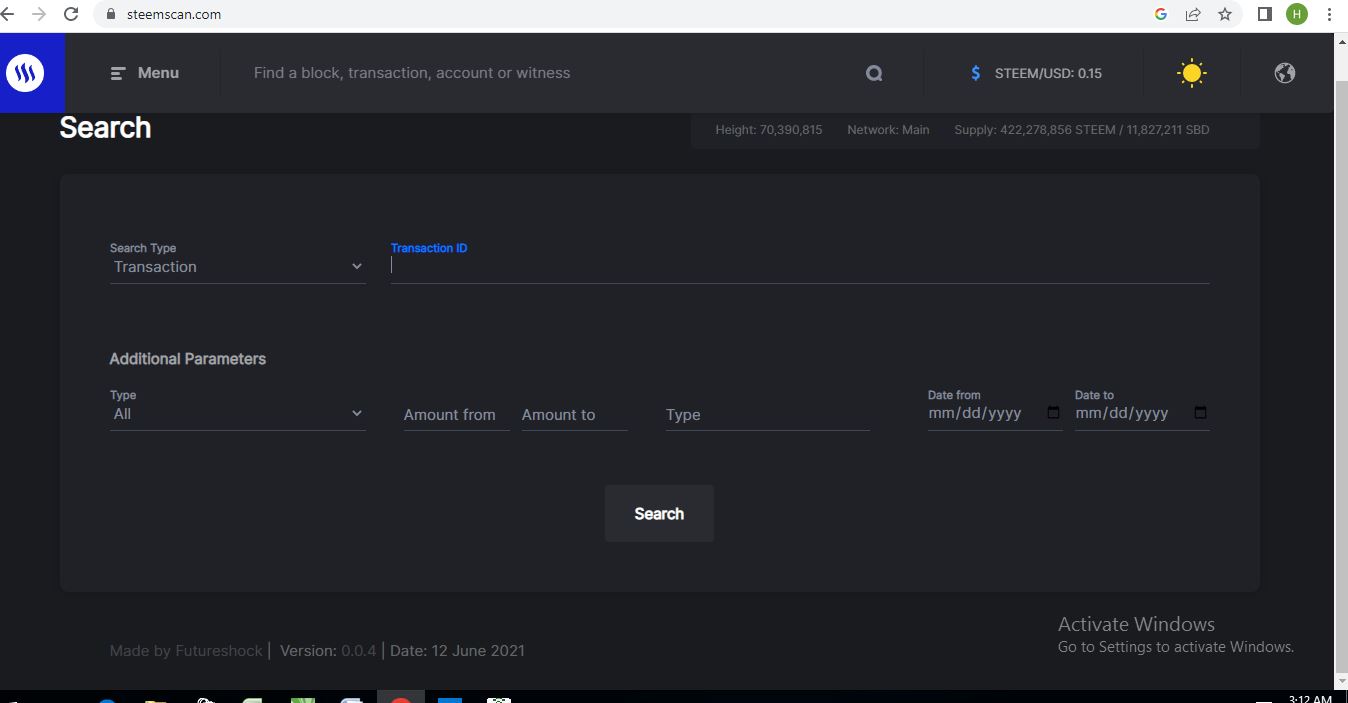Click the Transaction ID input field
Screen dimensions: 1348x703
click(800, 267)
